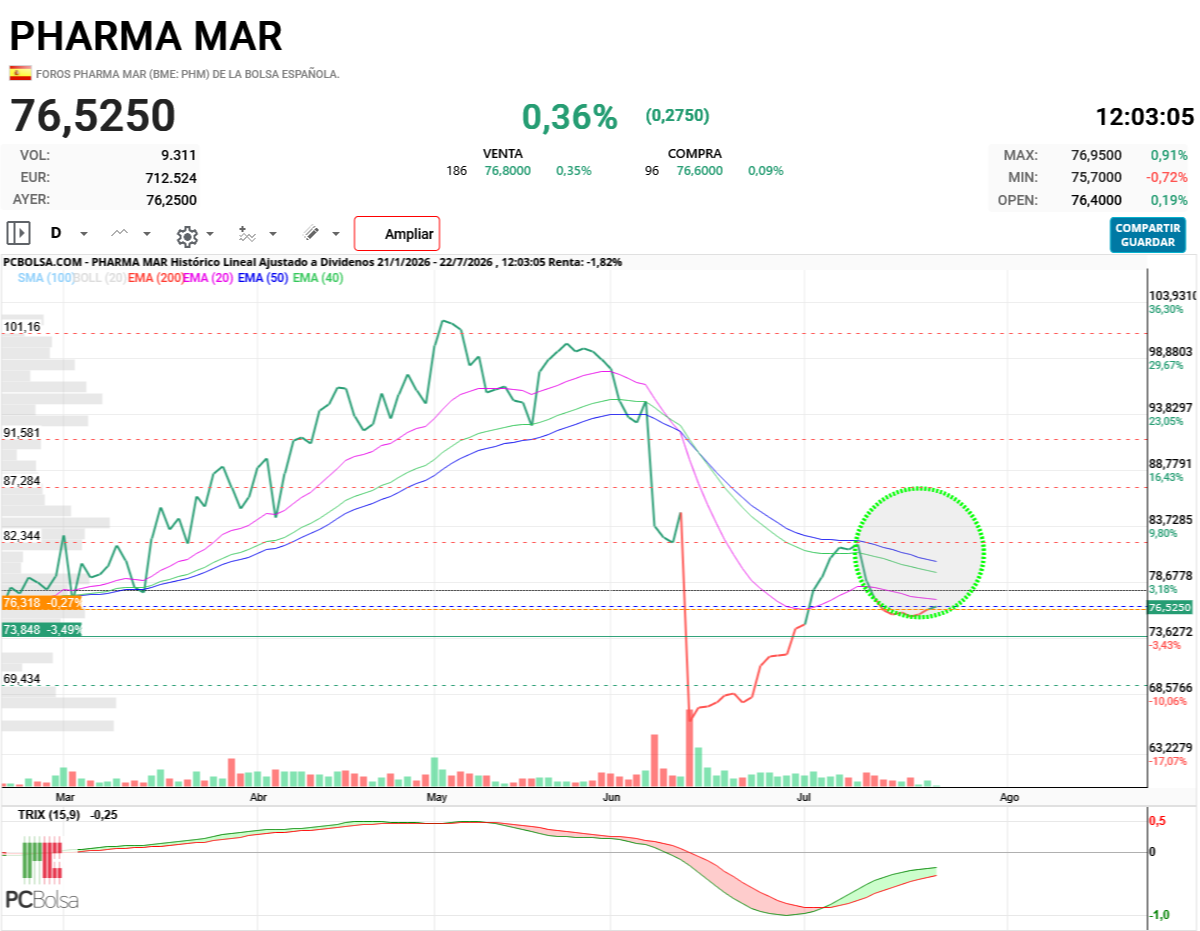Click the OPEN value 76,4000
This screenshot has height=931, width=1200.
coord(1096,199)
